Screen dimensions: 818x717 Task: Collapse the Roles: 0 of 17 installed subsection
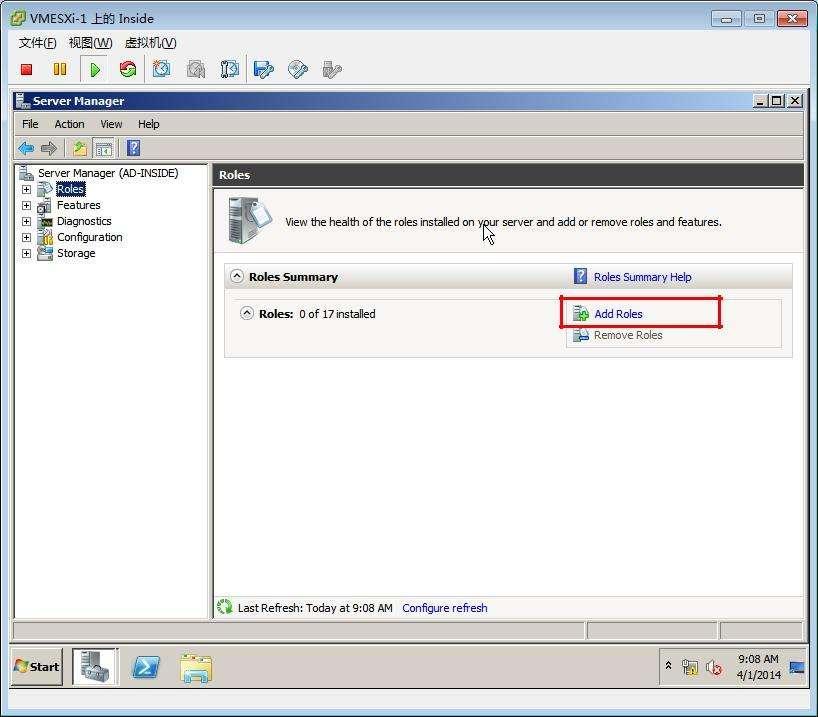pos(247,313)
